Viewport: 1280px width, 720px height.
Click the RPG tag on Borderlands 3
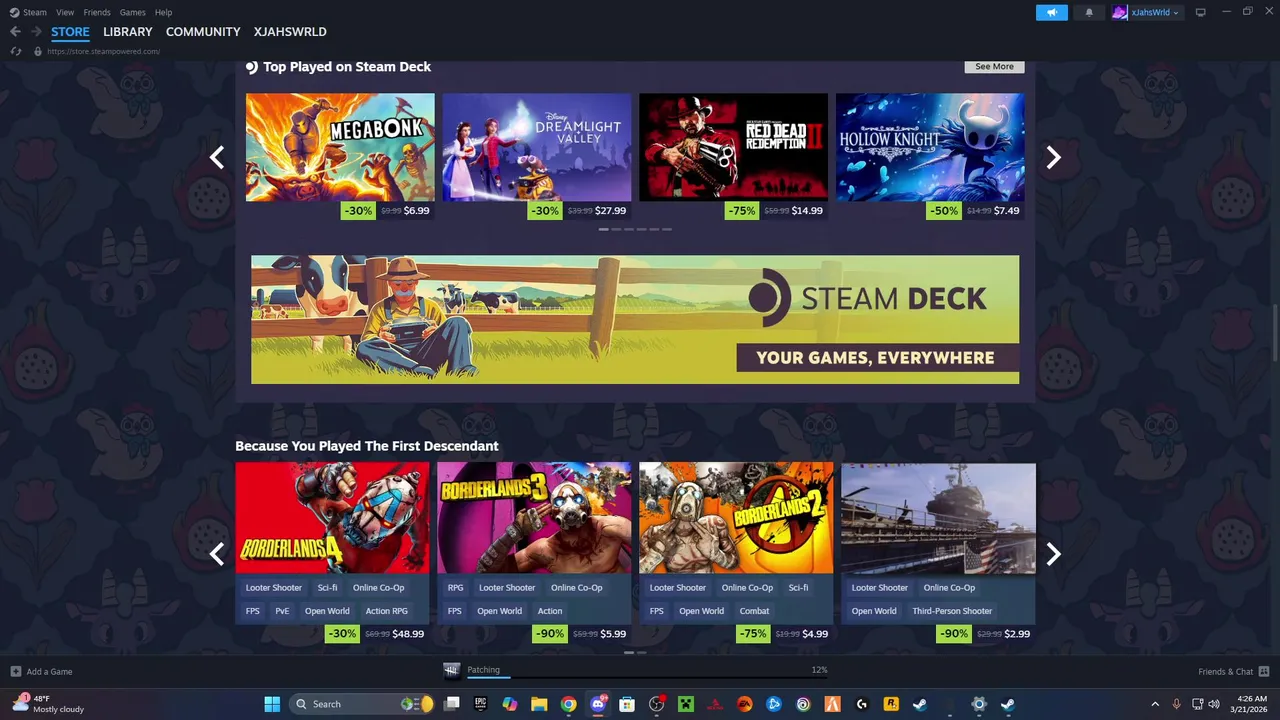[x=455, y=588]
